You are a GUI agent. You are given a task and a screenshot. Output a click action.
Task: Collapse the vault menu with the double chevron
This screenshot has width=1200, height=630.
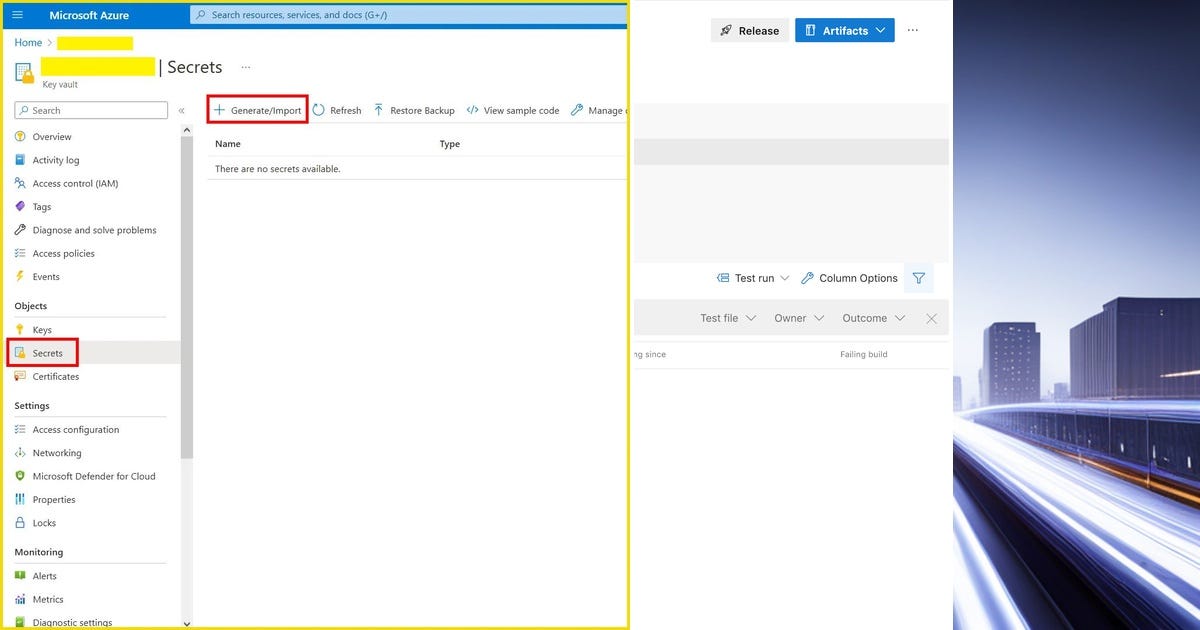(182, 110)
